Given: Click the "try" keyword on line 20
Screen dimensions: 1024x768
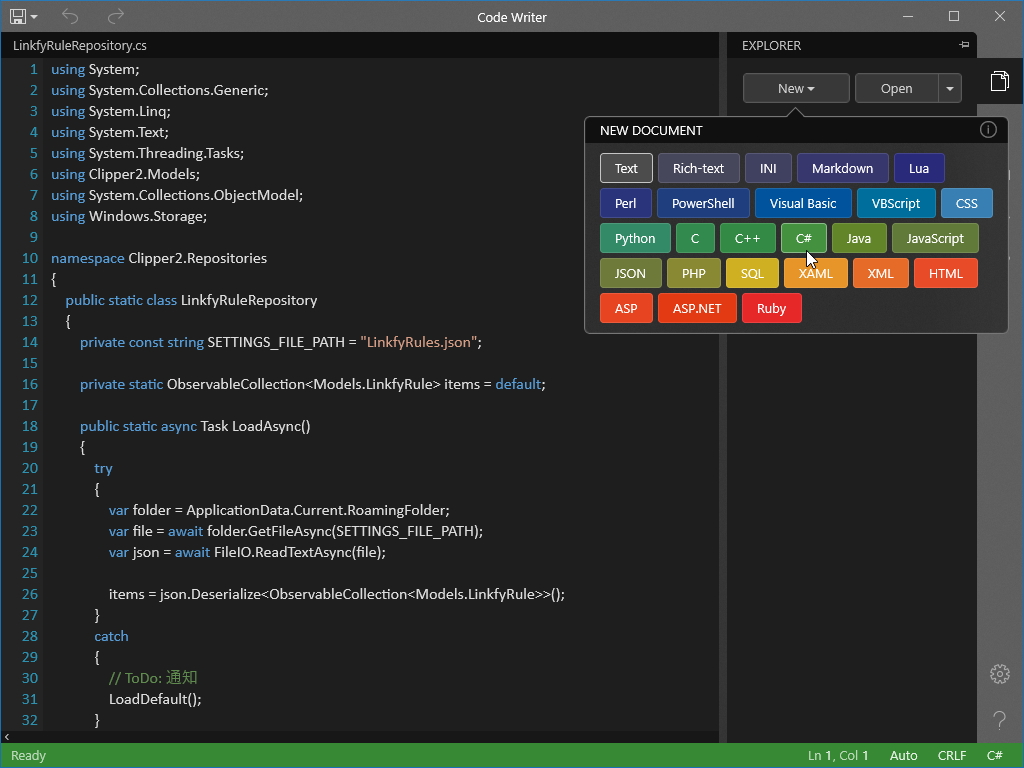Looking at the screenshot, I should click(103, 468).
